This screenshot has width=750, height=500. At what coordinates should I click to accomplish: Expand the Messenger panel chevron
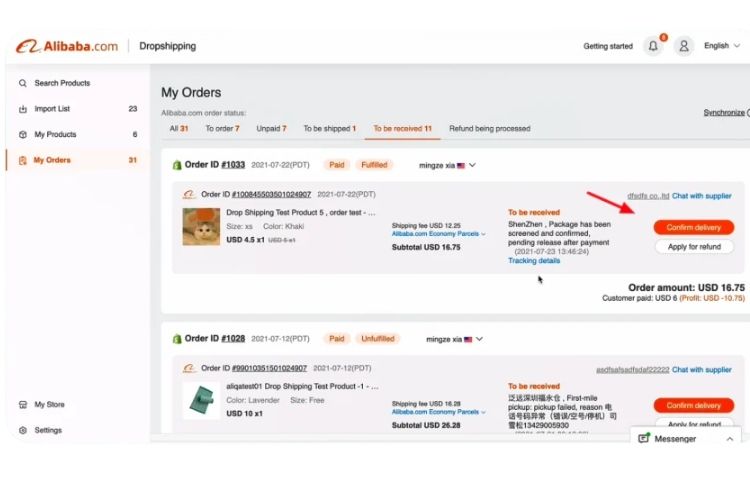point(729,439)
